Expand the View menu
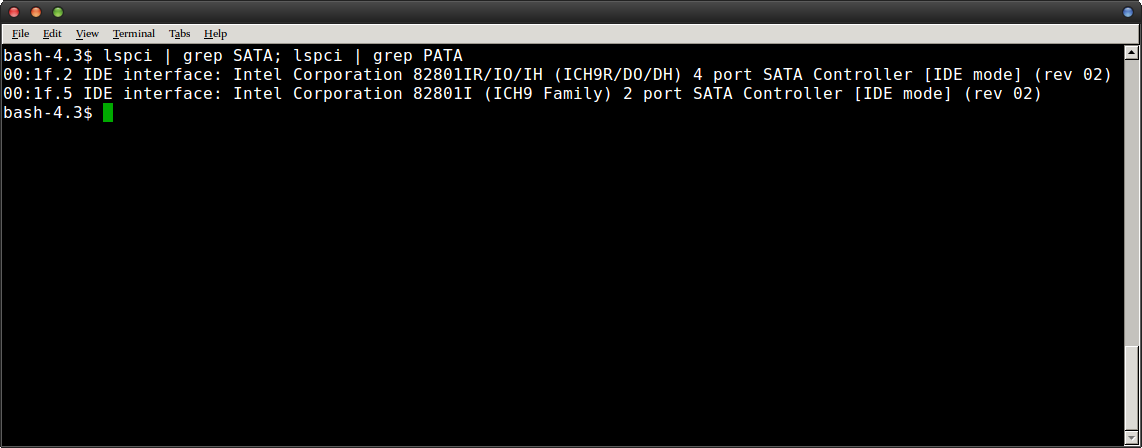Screen dimensions: 1142x448 click(x=87, y=33)
